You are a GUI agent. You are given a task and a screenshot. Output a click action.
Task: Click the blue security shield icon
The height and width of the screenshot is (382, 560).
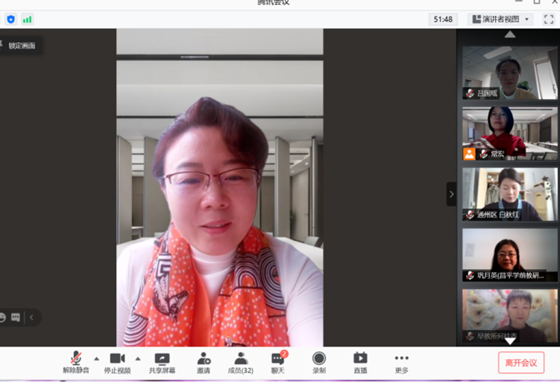[x=11, y=19]
